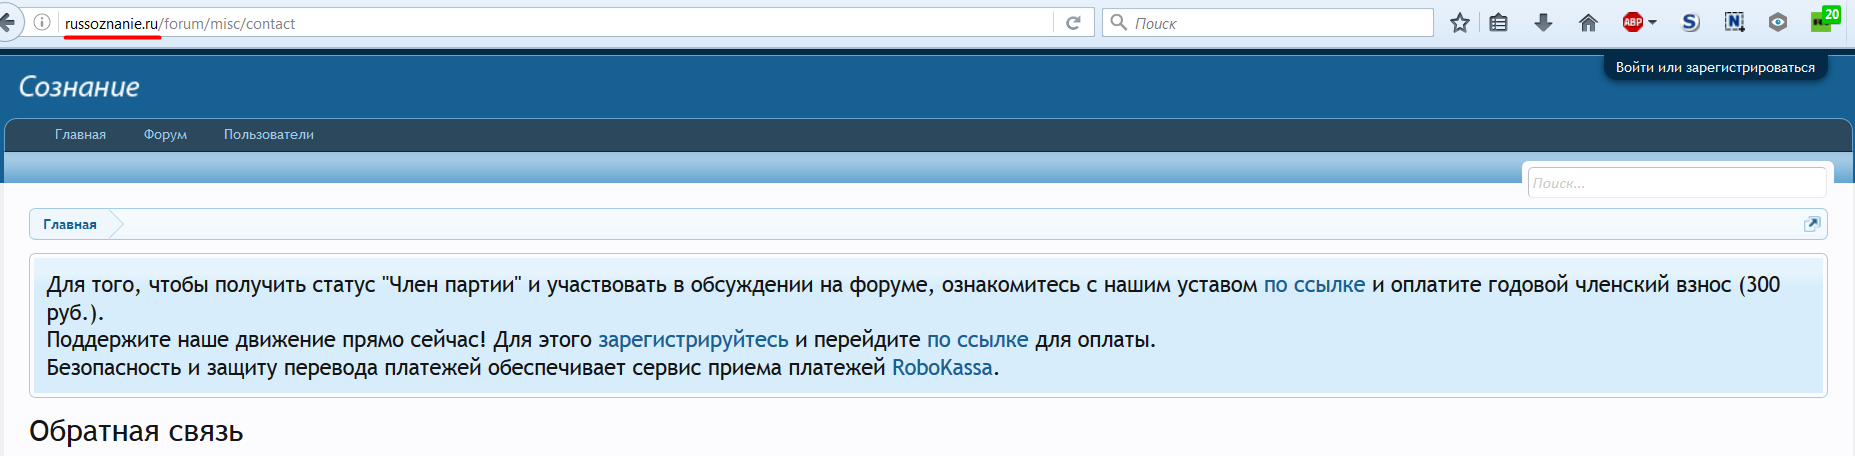
Task: Show bookmarks list icon in toolbar
Action: [1498, 23]
